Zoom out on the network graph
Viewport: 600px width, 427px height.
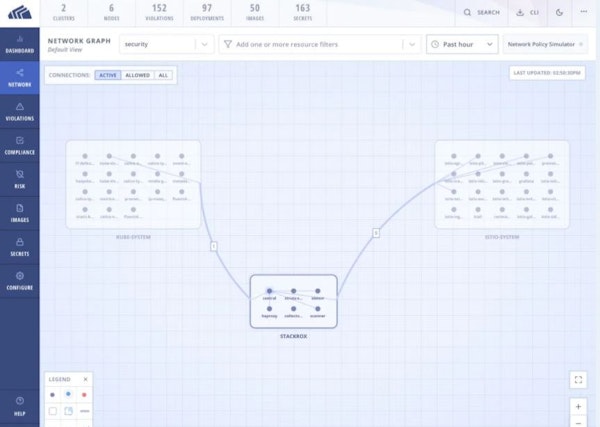[578, 422]
